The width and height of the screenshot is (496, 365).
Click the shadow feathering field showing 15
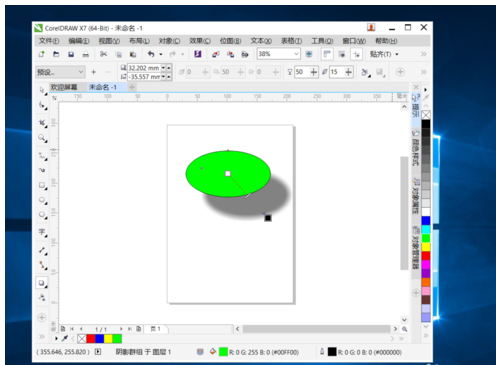(337, 72)
